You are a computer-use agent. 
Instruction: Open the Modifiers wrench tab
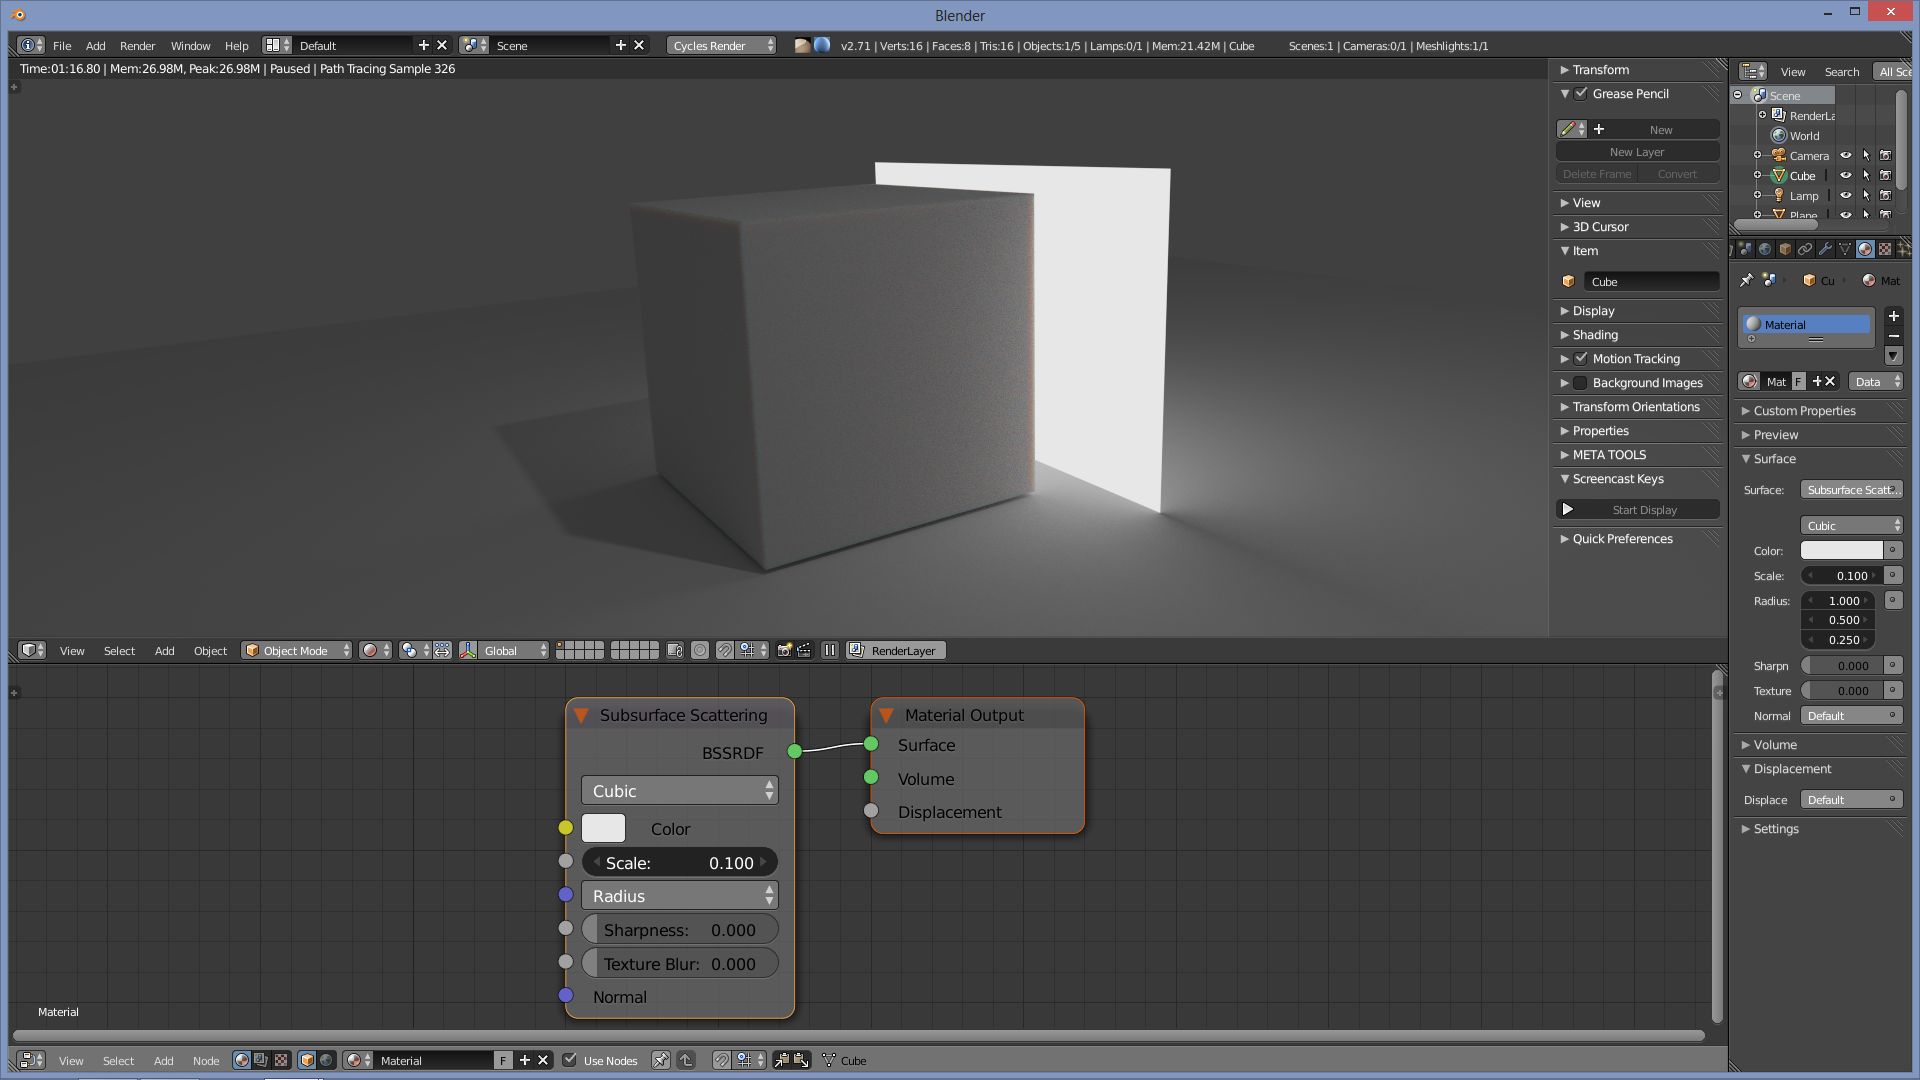tap(1825, 249)
